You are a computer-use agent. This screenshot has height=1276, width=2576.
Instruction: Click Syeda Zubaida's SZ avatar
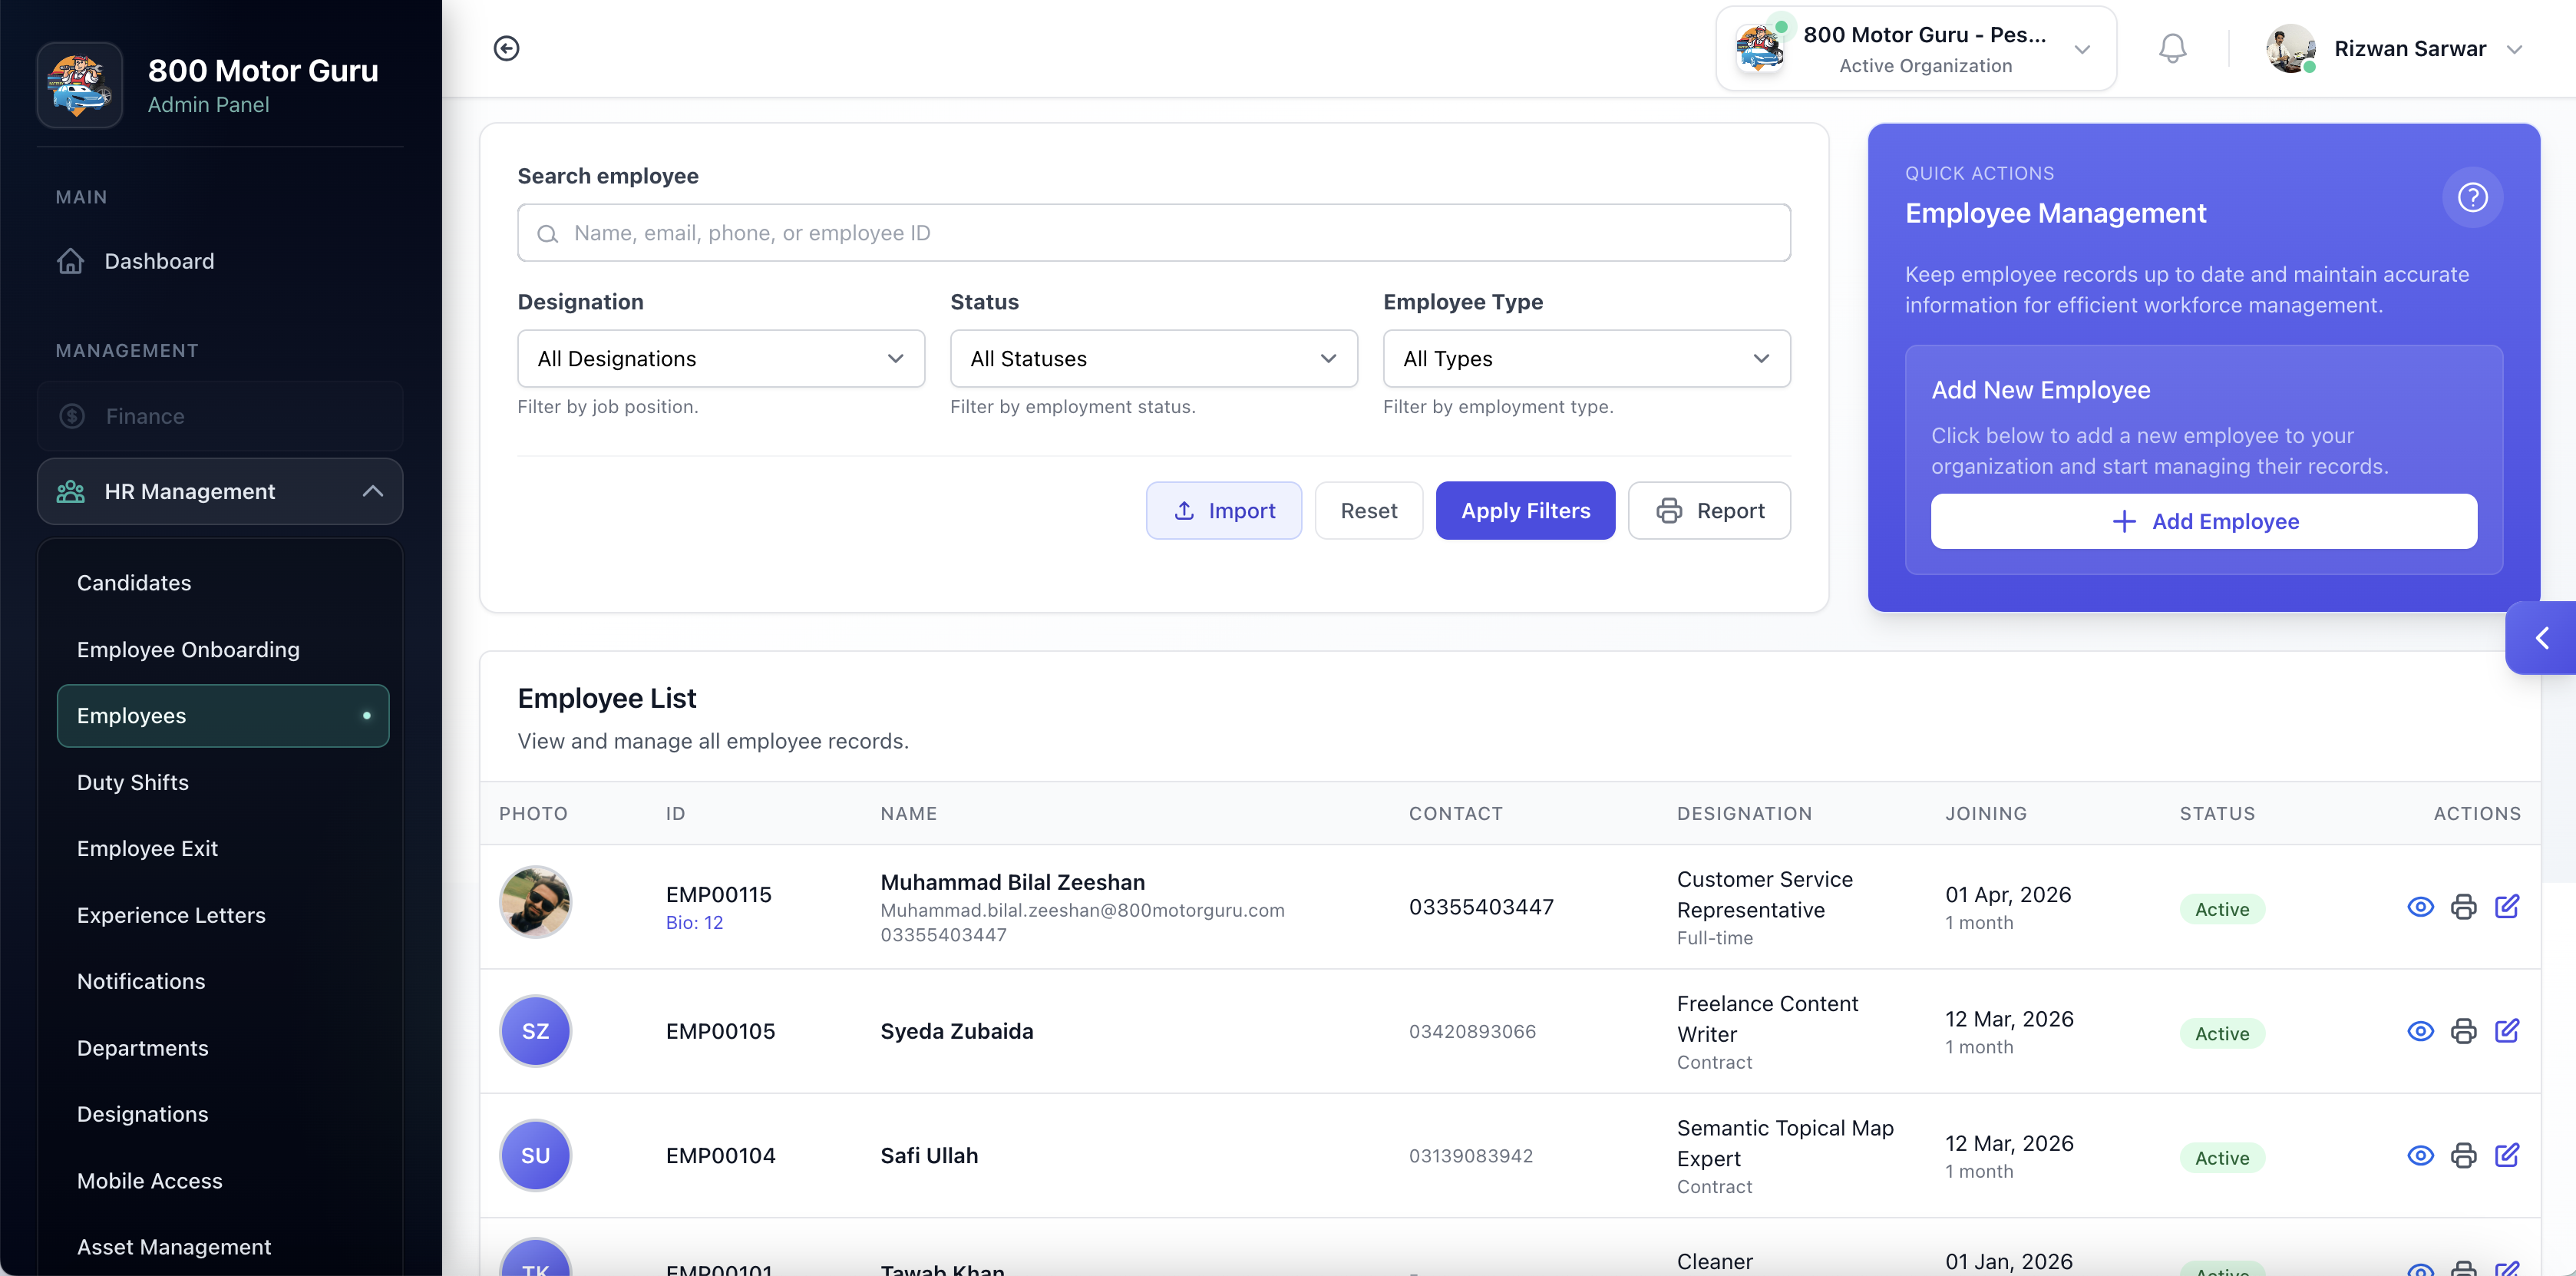tap(535, 1031)
